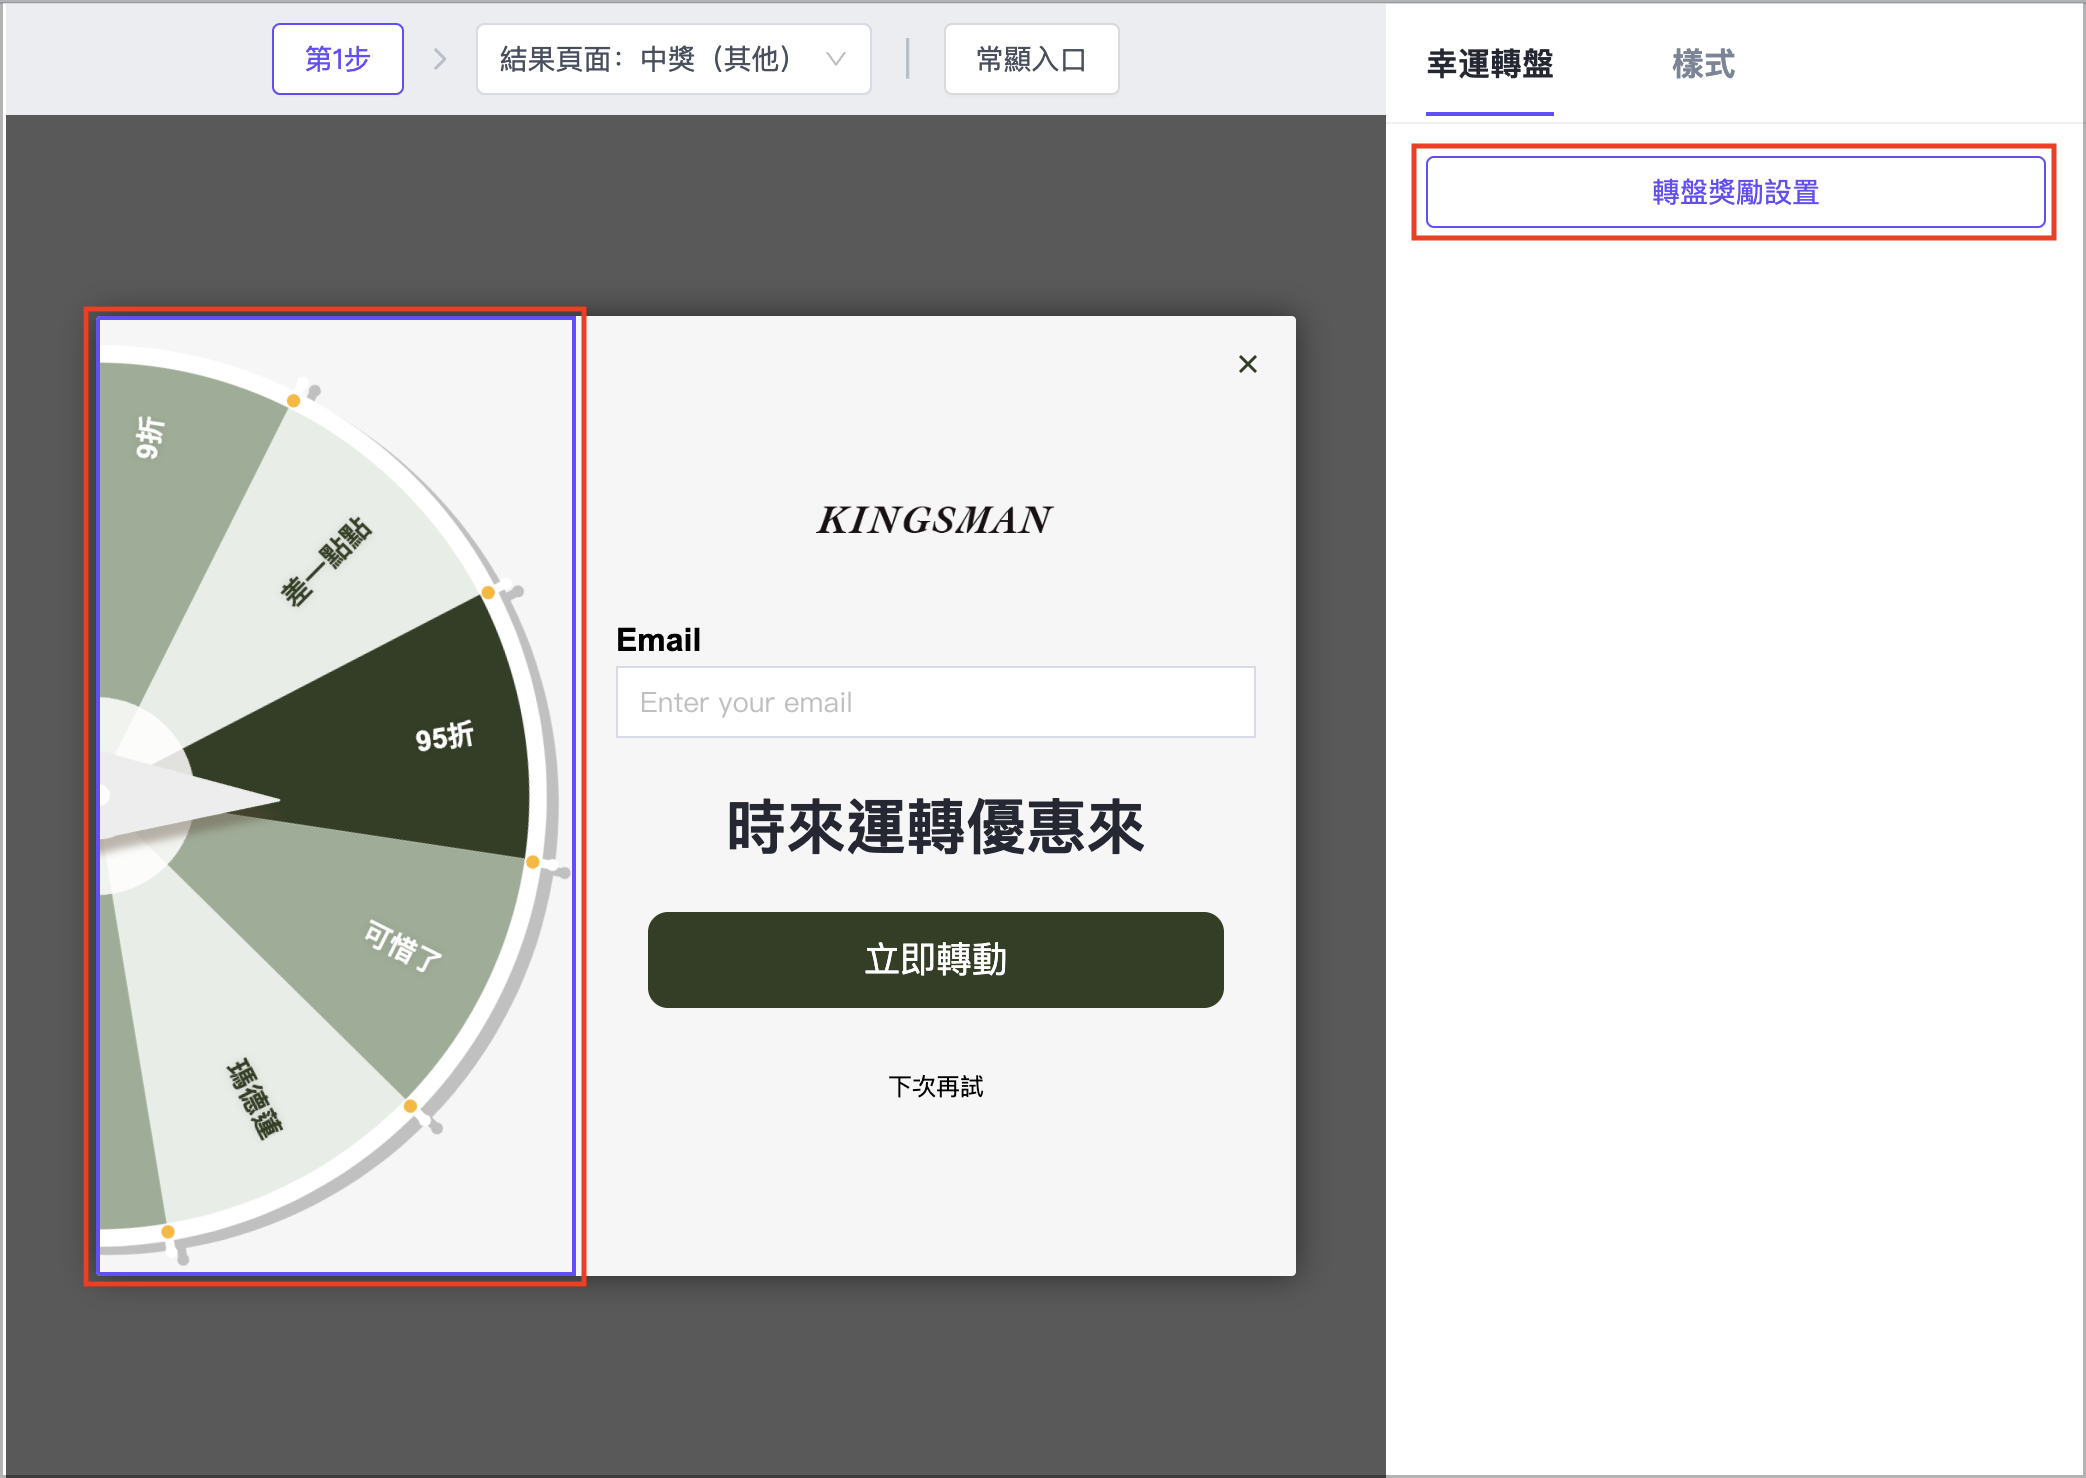Viewport: 2086px width, 1478px height.
Task: Click the 下次再試 link
Action: point(934,1087)
